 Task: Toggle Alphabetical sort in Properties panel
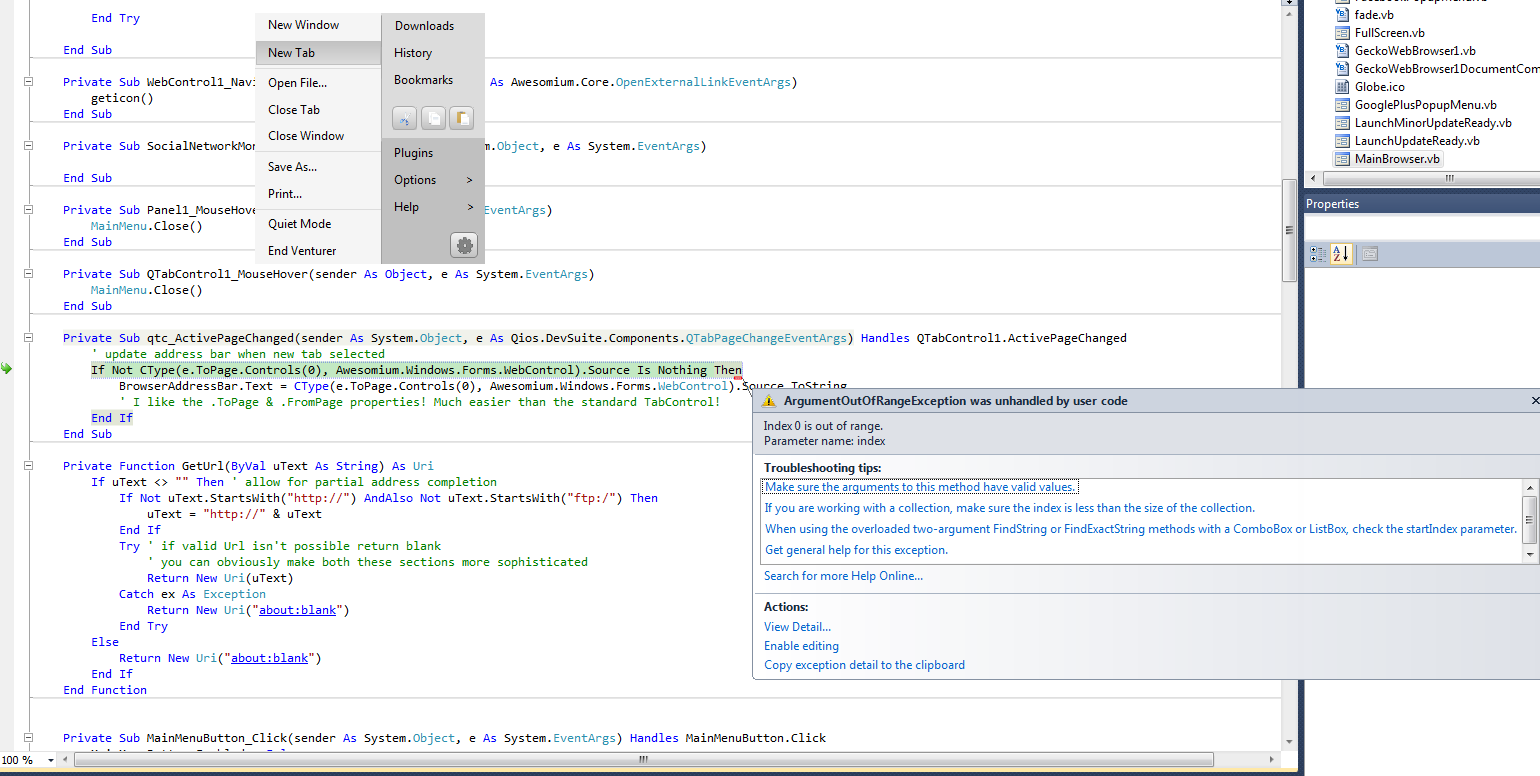point(1340,254)
